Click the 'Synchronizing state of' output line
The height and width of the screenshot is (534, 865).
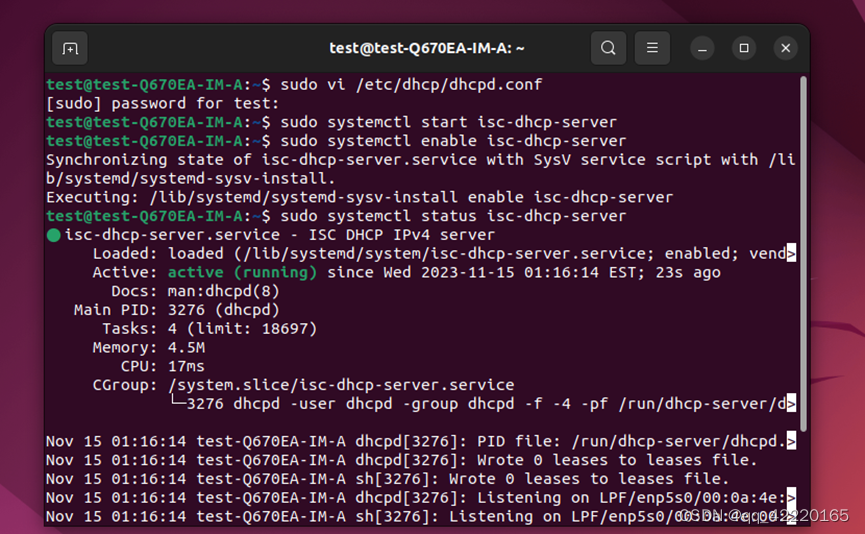coord(420,159)
